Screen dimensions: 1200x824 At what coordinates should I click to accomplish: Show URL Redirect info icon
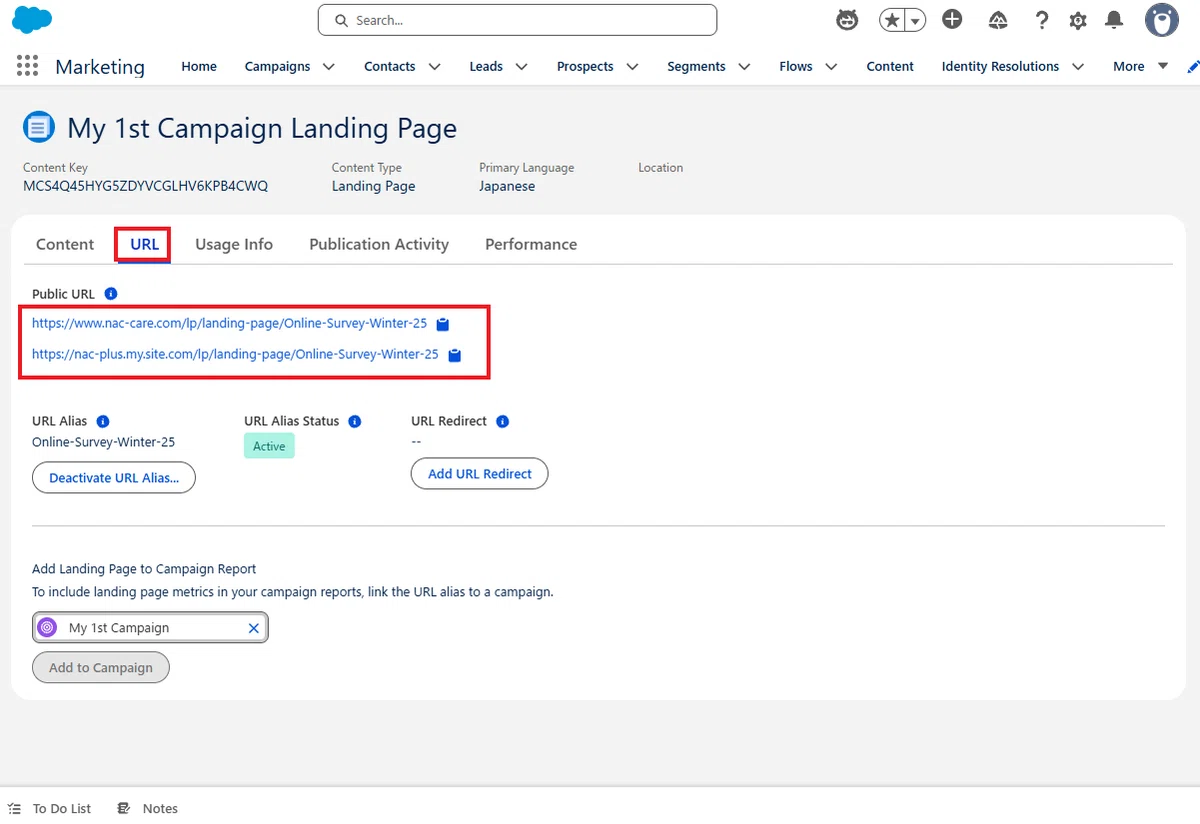pos(503,421)
